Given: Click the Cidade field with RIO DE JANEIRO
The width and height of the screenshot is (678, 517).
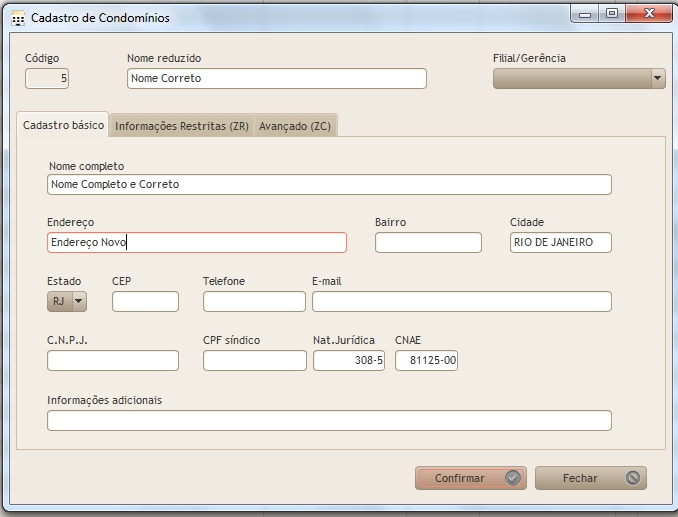Looking at the screenshot, I should click(x=560, y=242).
